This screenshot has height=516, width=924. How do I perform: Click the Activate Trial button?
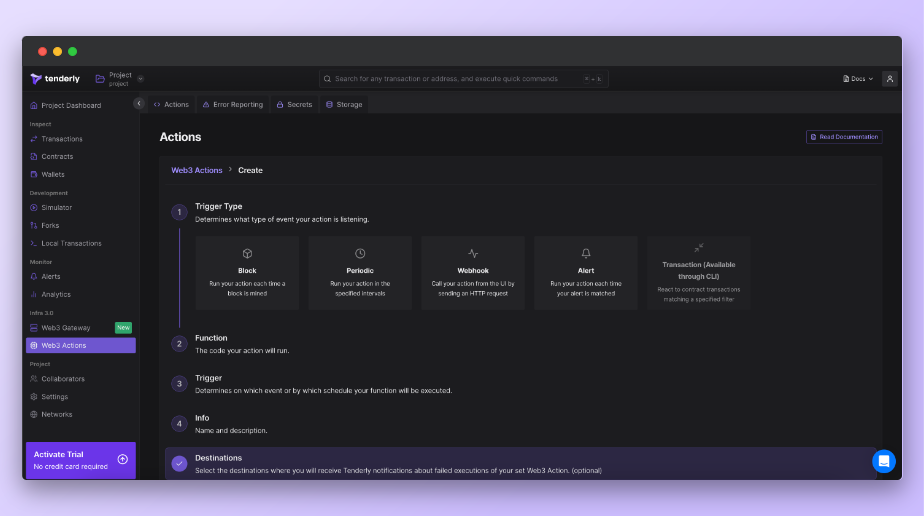[x=81, y=460]
